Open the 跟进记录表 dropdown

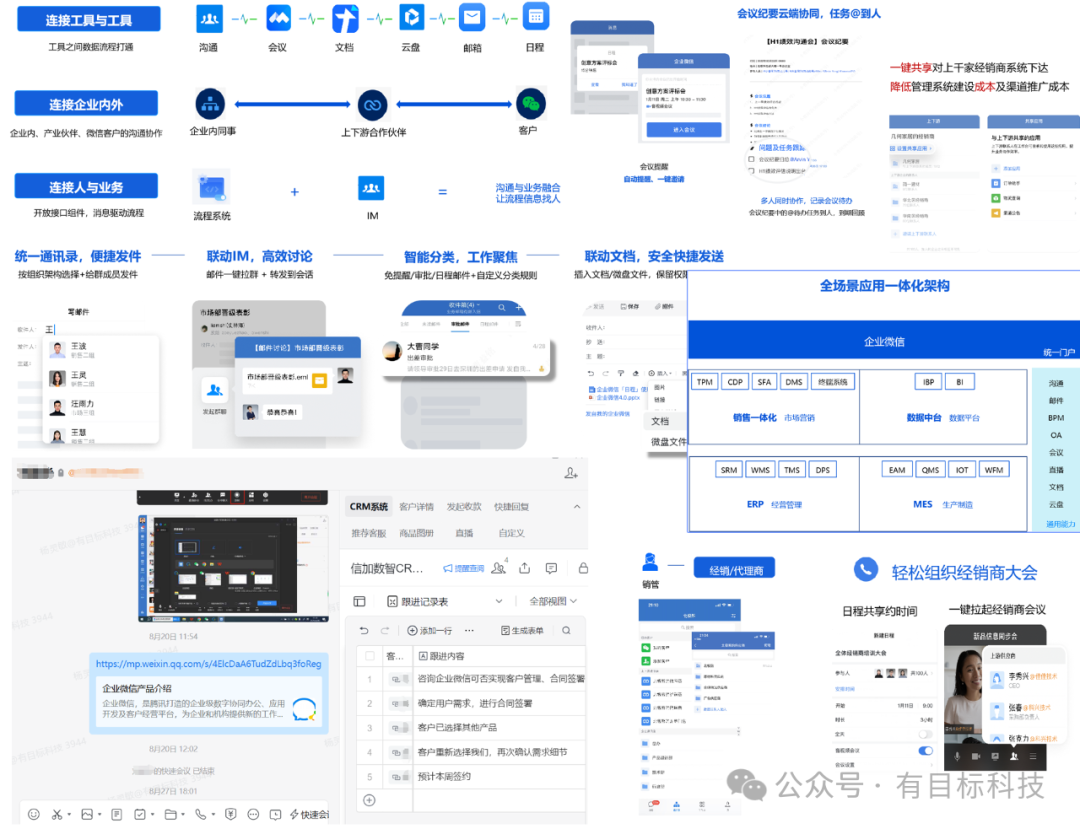[499, 601]
